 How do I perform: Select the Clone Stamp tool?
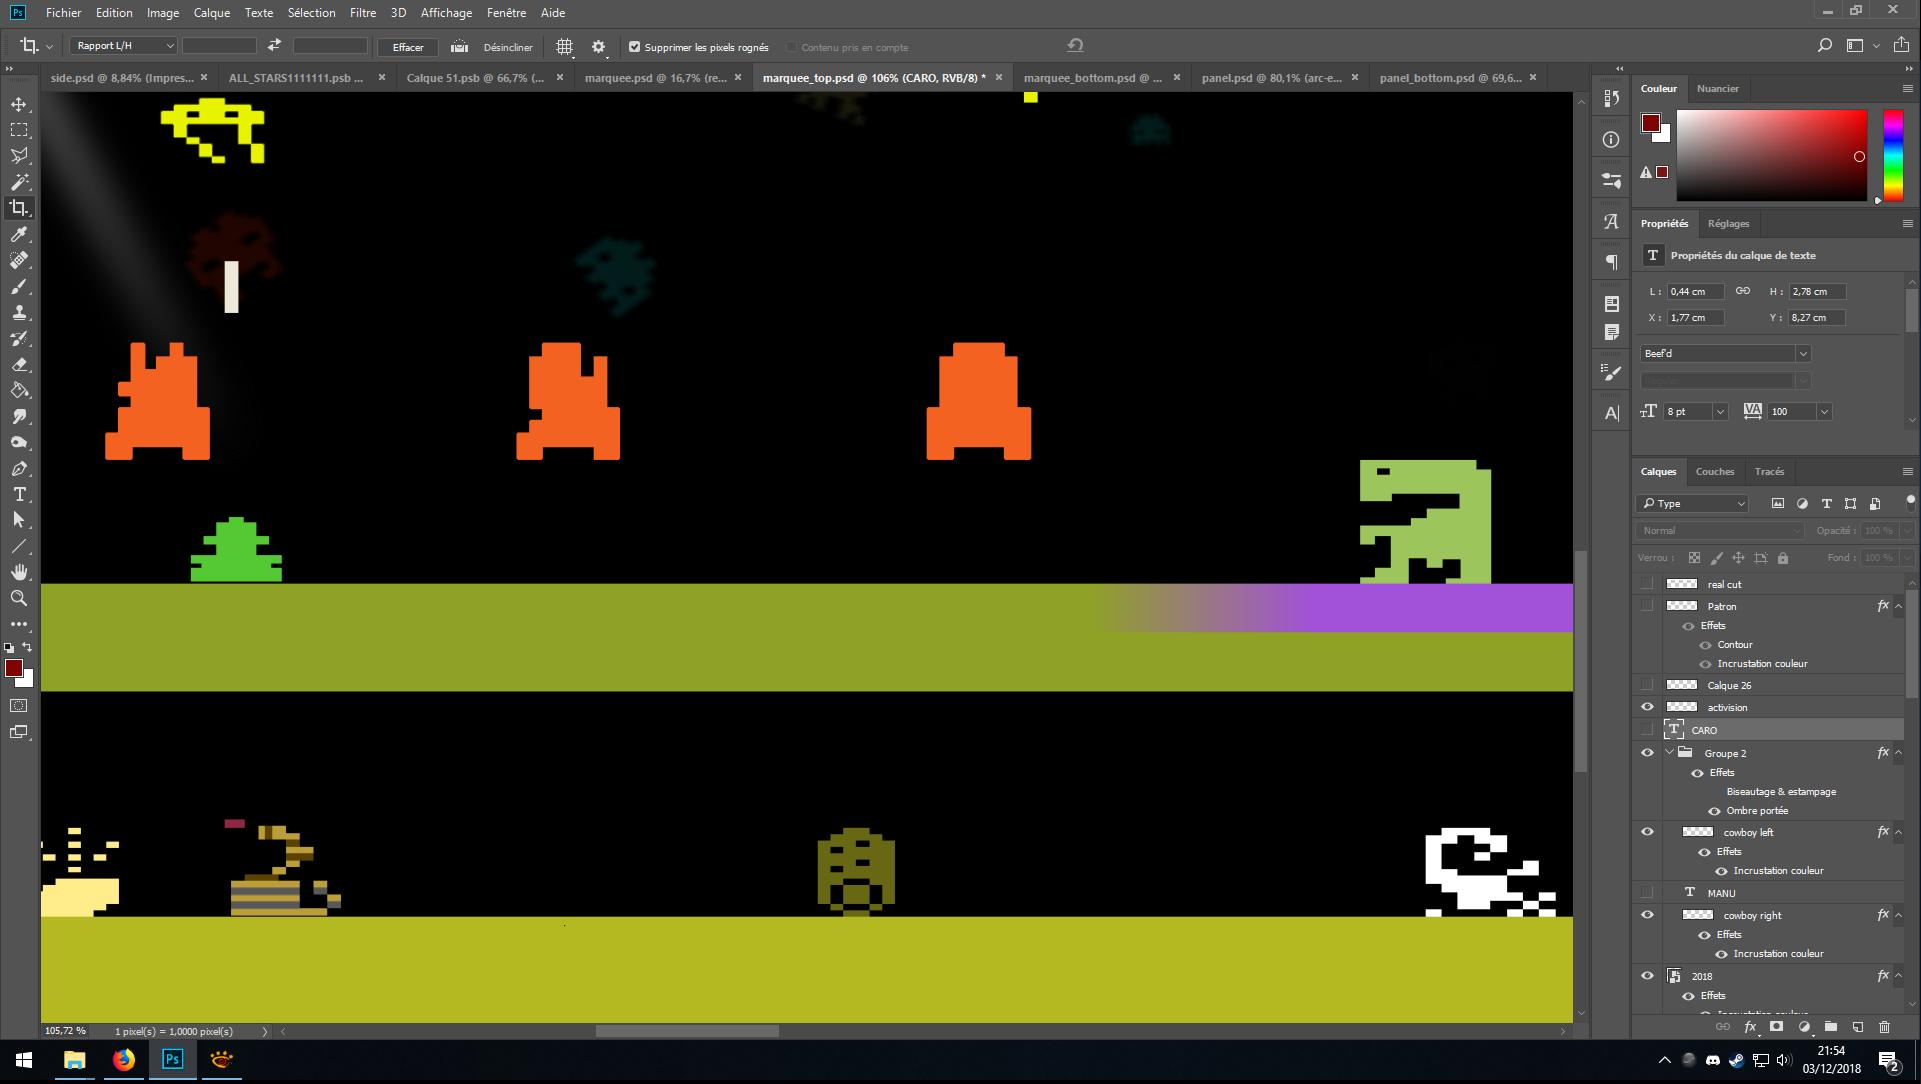tap(19, 312)
